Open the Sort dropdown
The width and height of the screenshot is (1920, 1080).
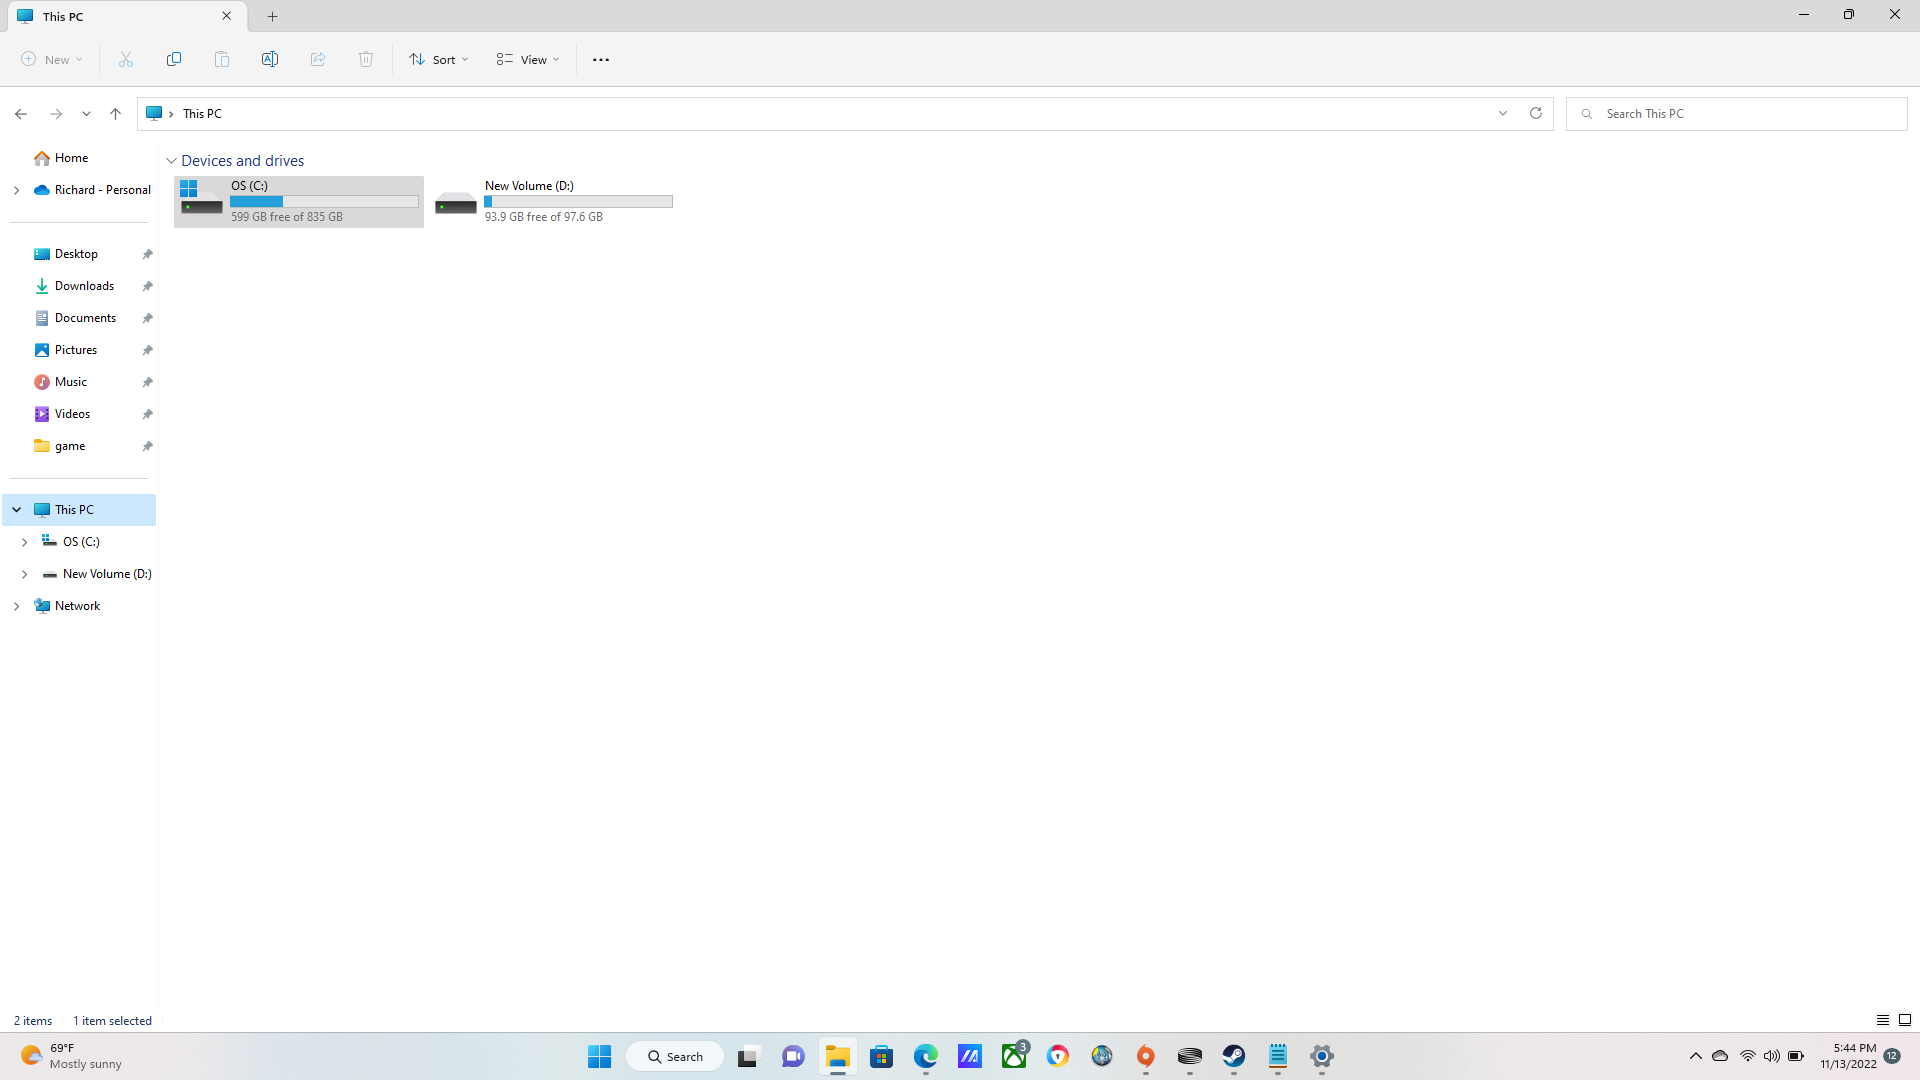pyautogui.click(x=439, y=60)
